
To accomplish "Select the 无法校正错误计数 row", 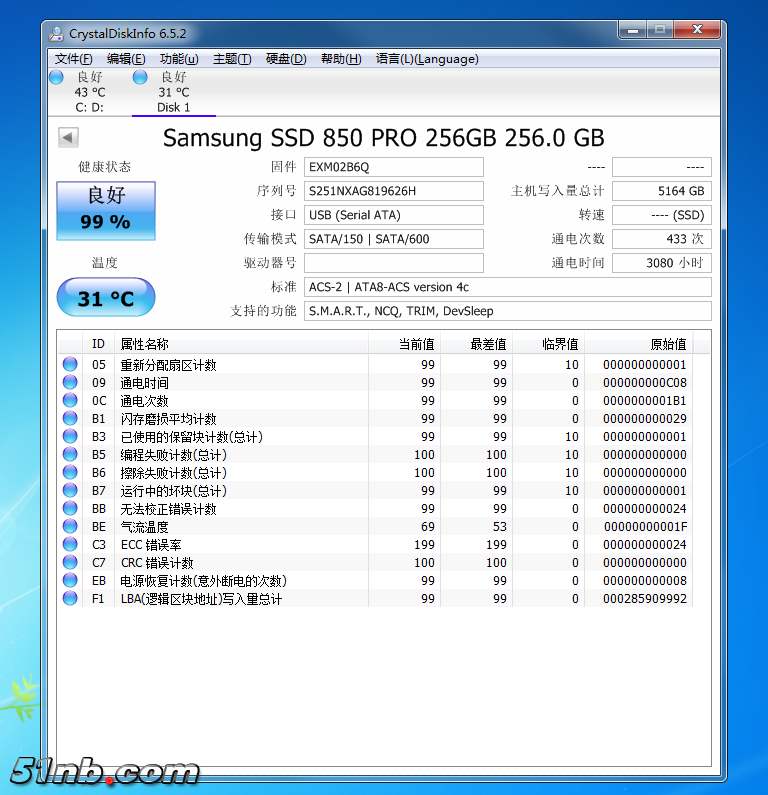I will [375, 509].
